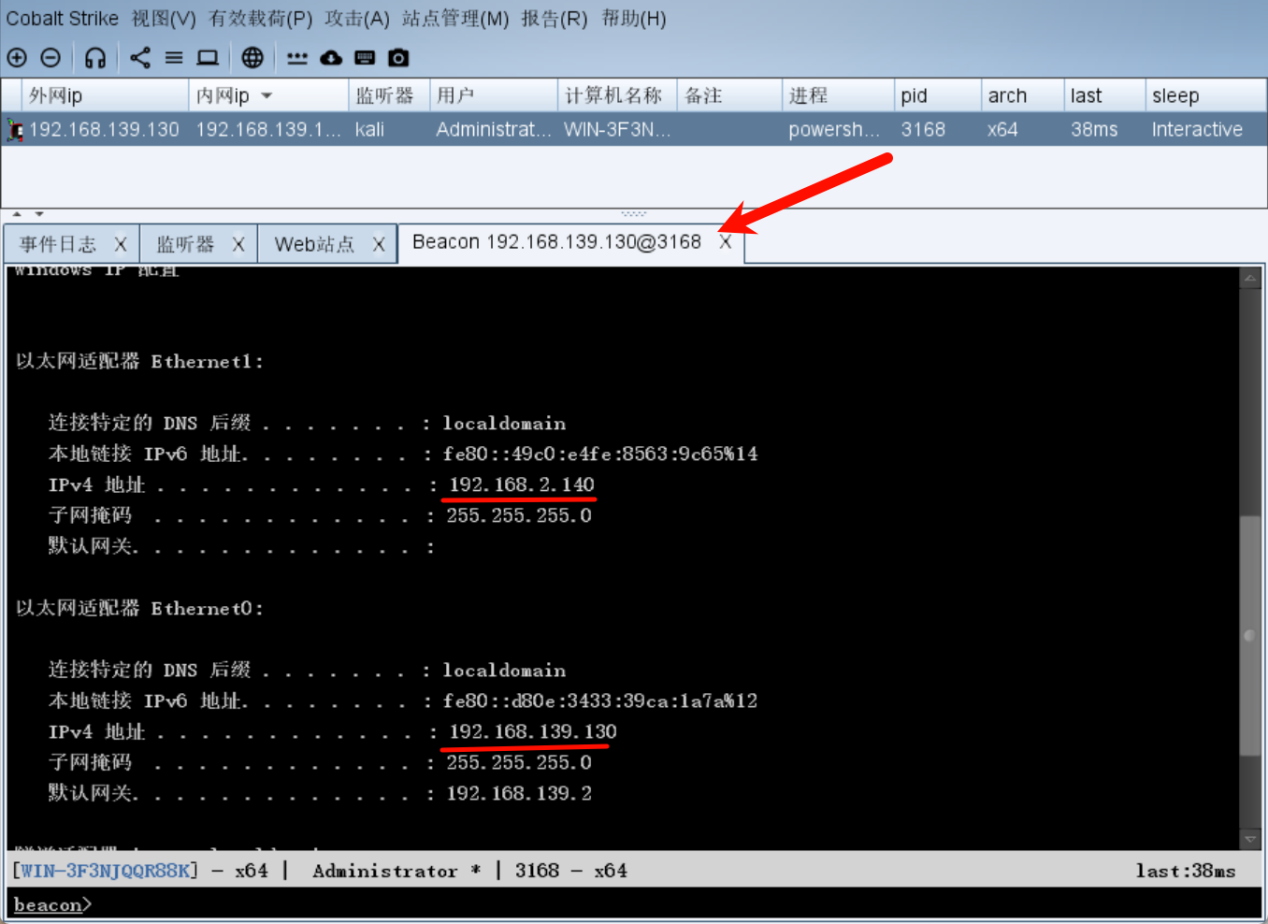Switch to the 监听器 tab
1268x924 pixels.
coord(185,244)
